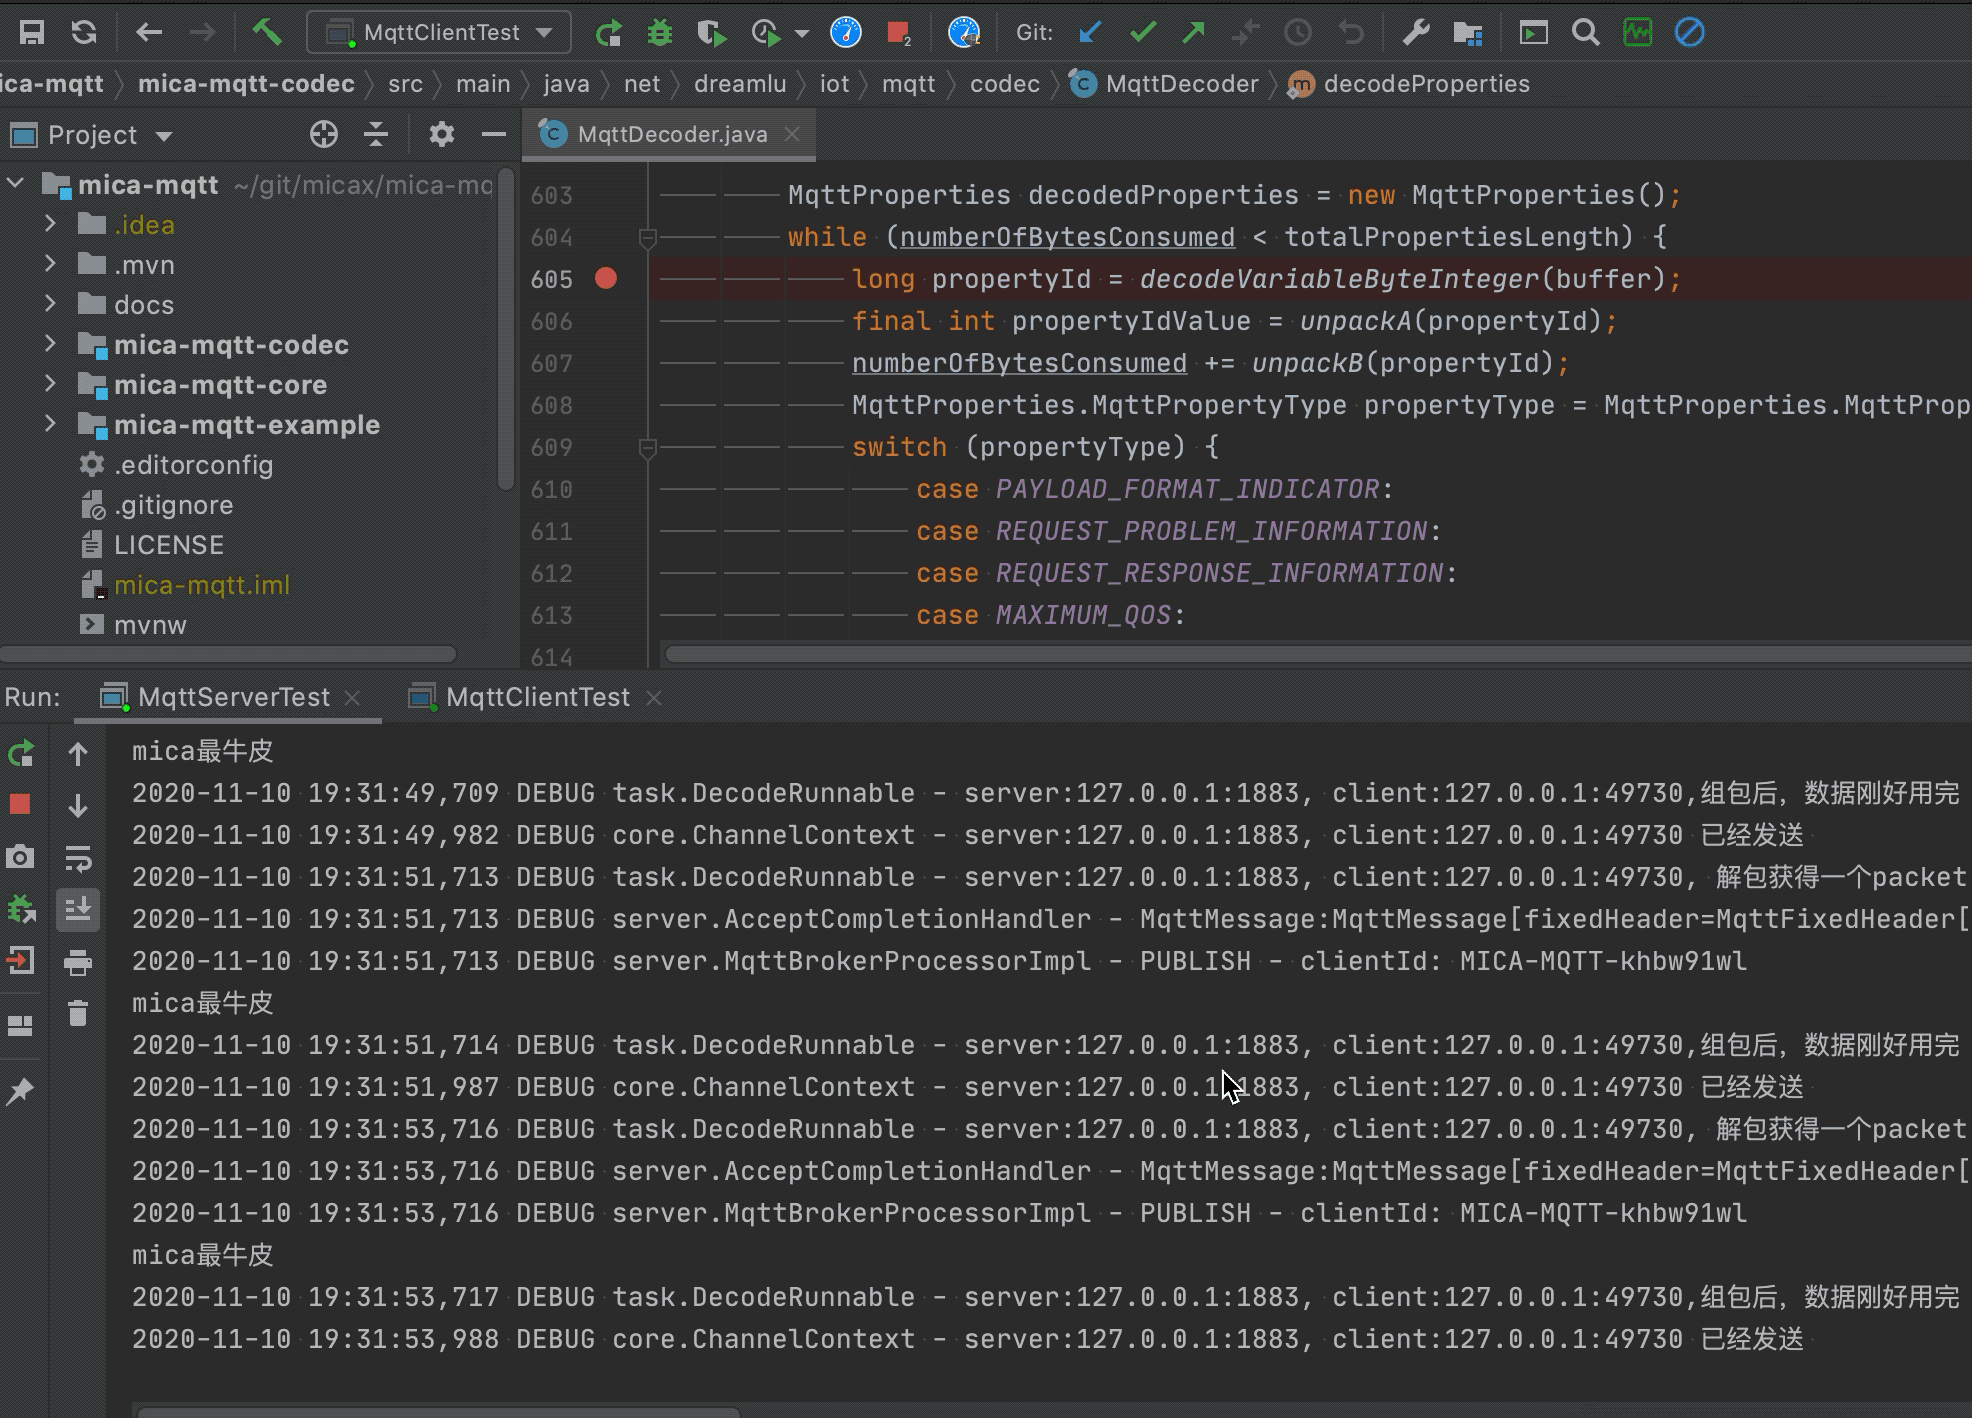This screenshot has height=1418, width=1972.
Task: Switch to the MqttClientTest run tab
Action: 537,697
